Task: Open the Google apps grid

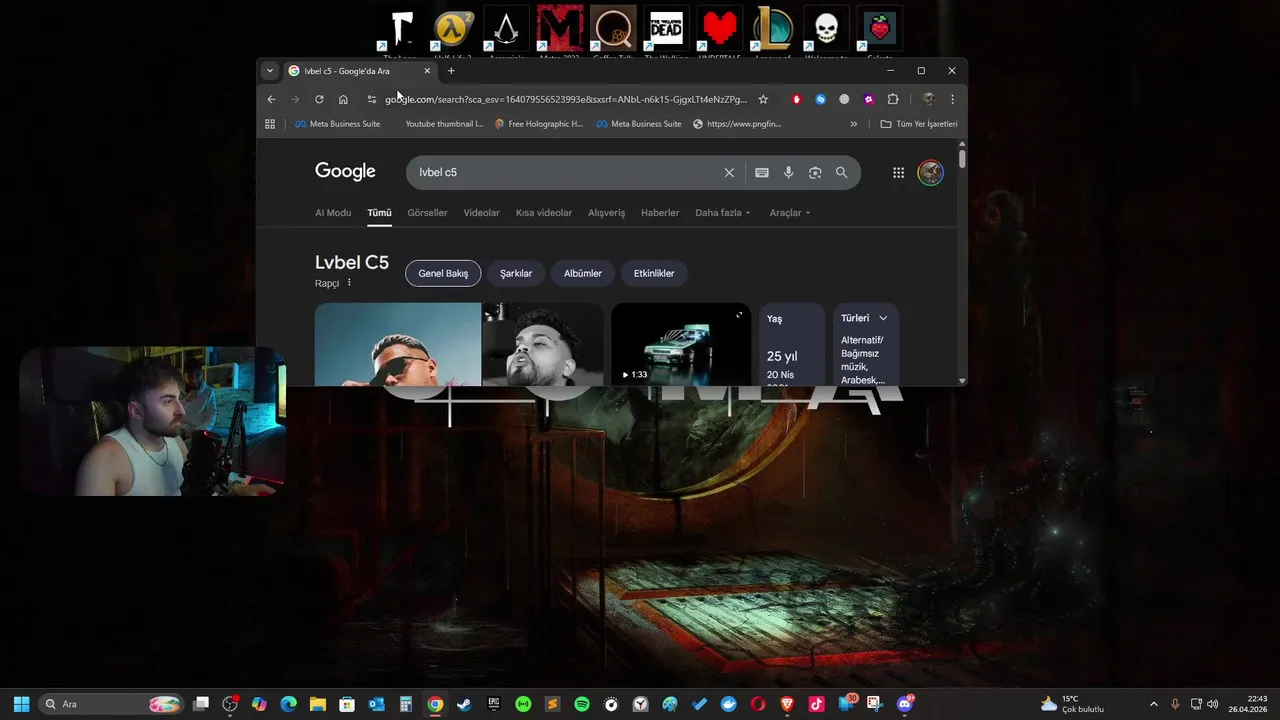Action: tap(898, 172)
